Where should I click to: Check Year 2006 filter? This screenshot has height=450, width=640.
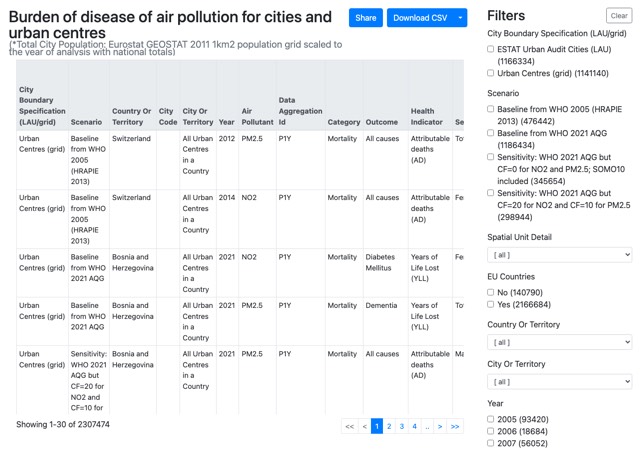pos(491,431)
